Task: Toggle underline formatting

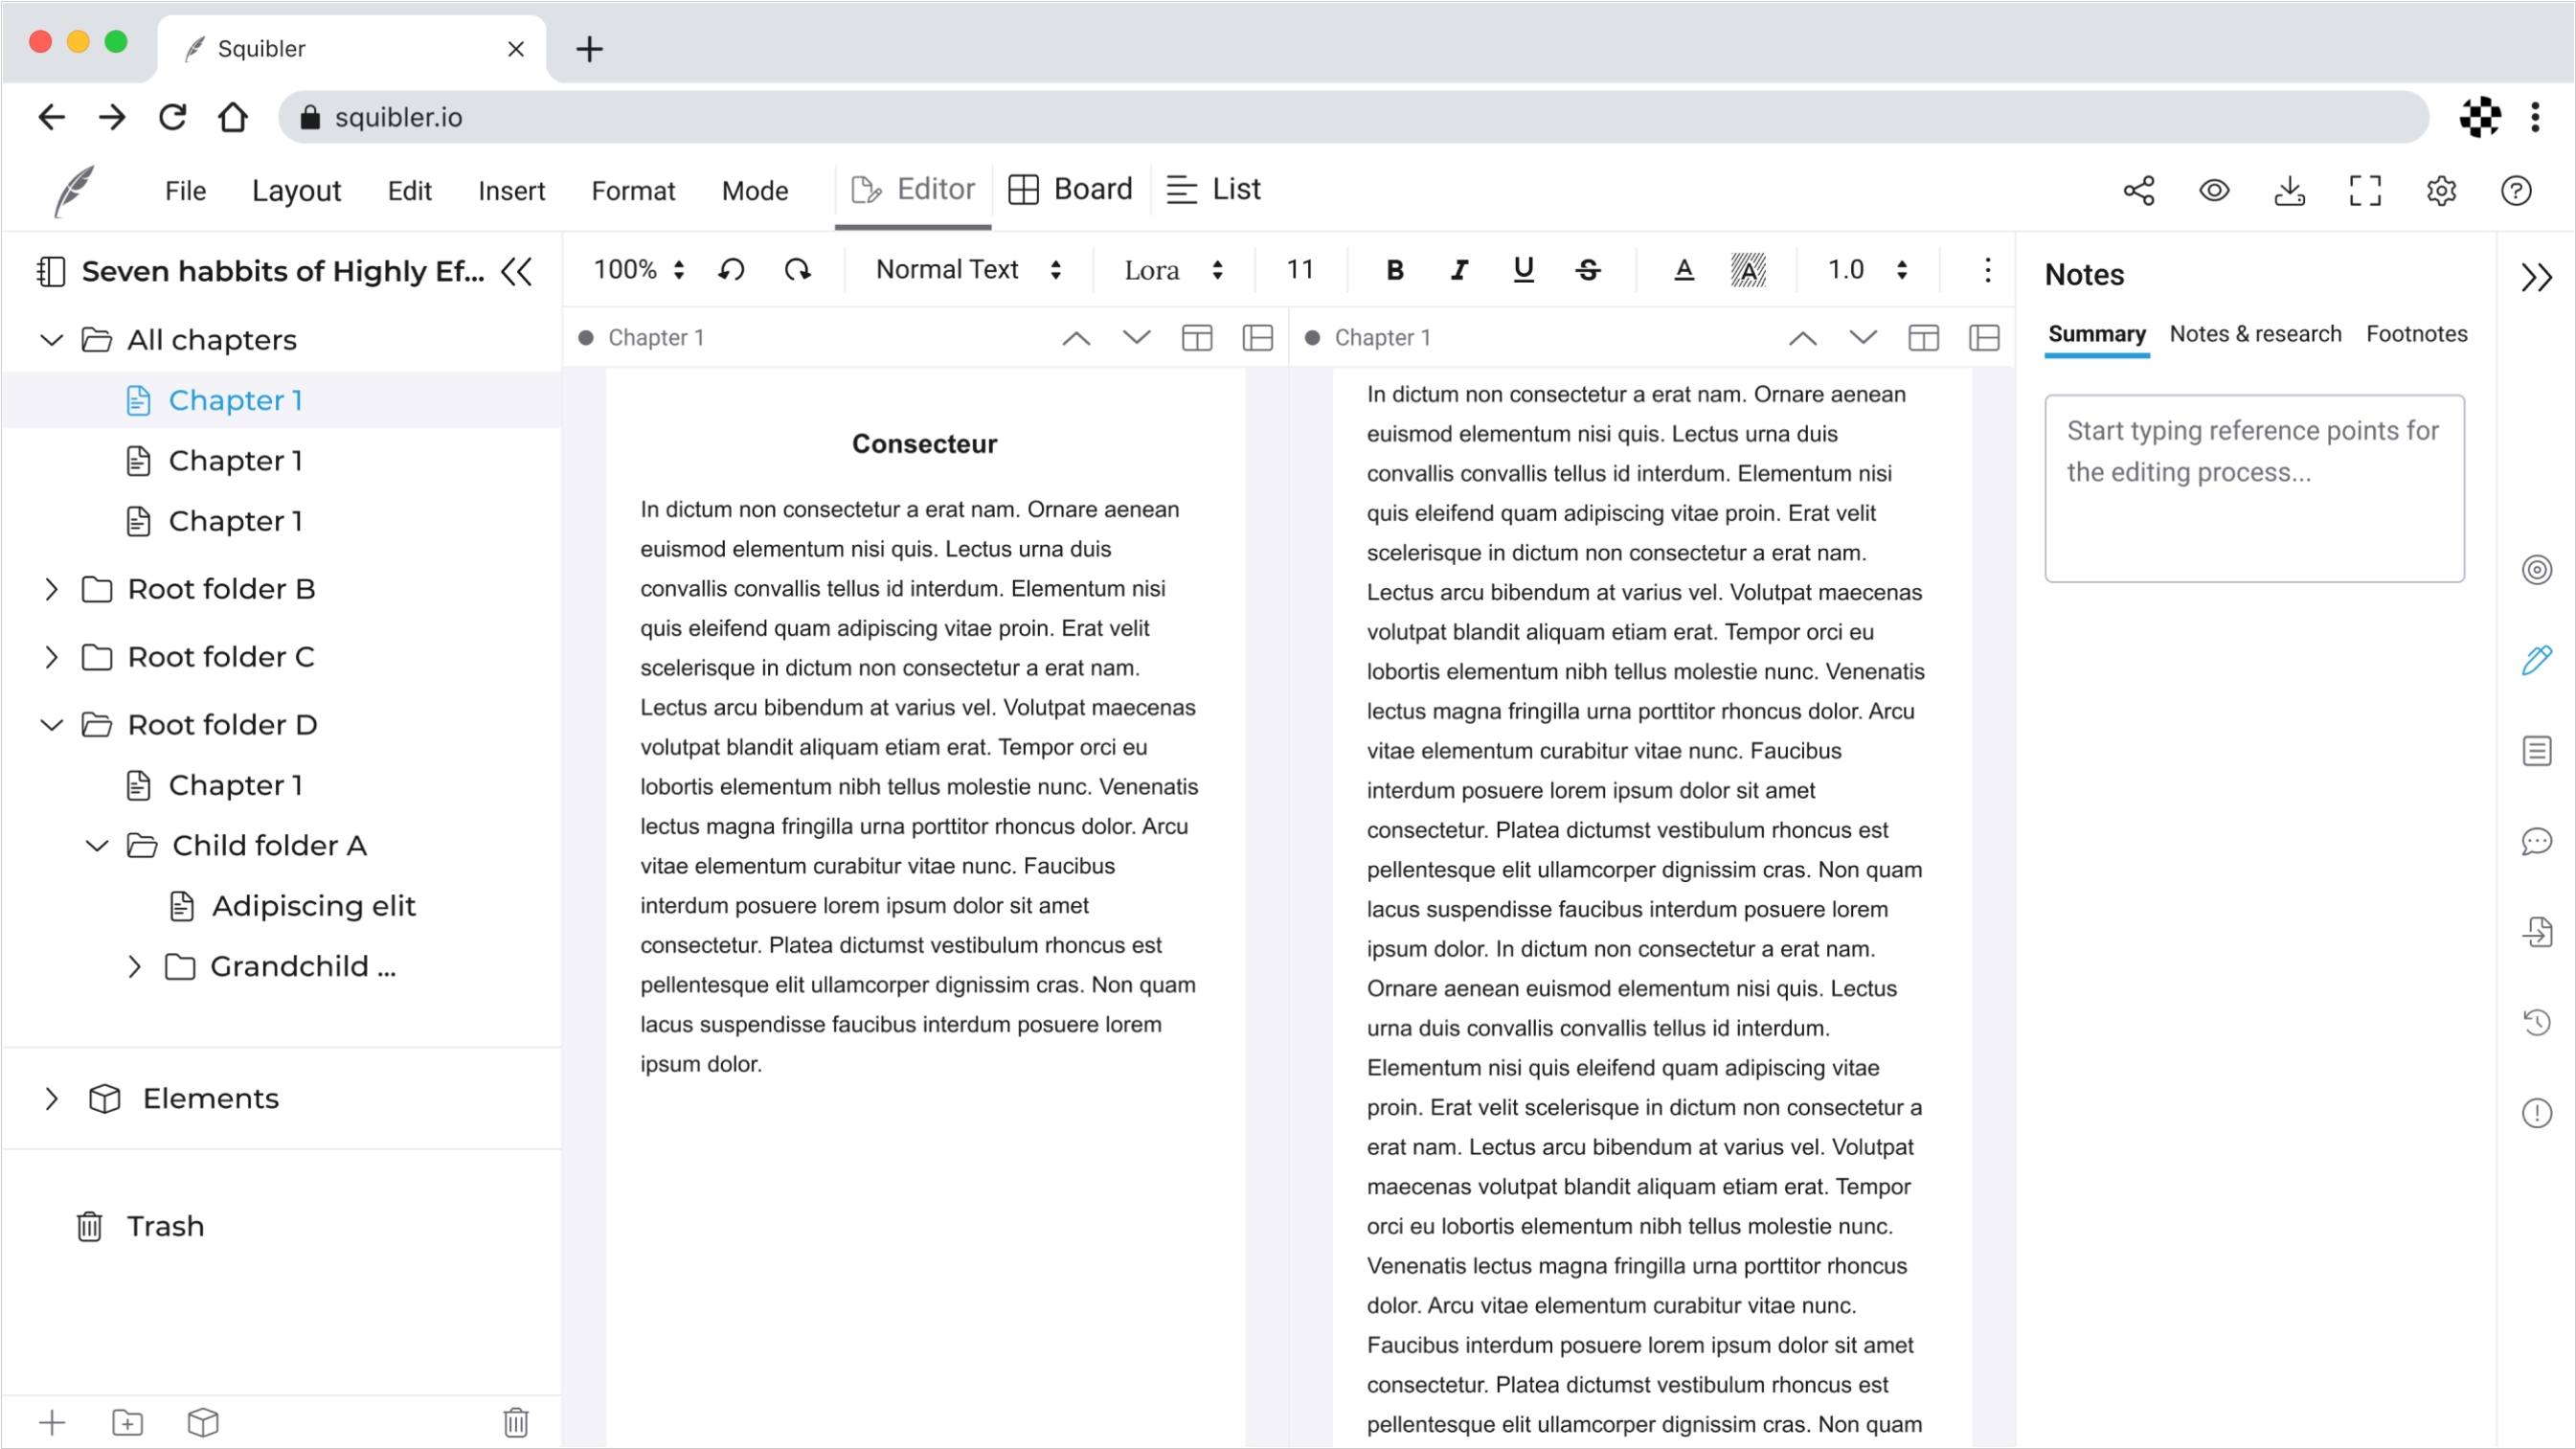Action: [1523, 269]
